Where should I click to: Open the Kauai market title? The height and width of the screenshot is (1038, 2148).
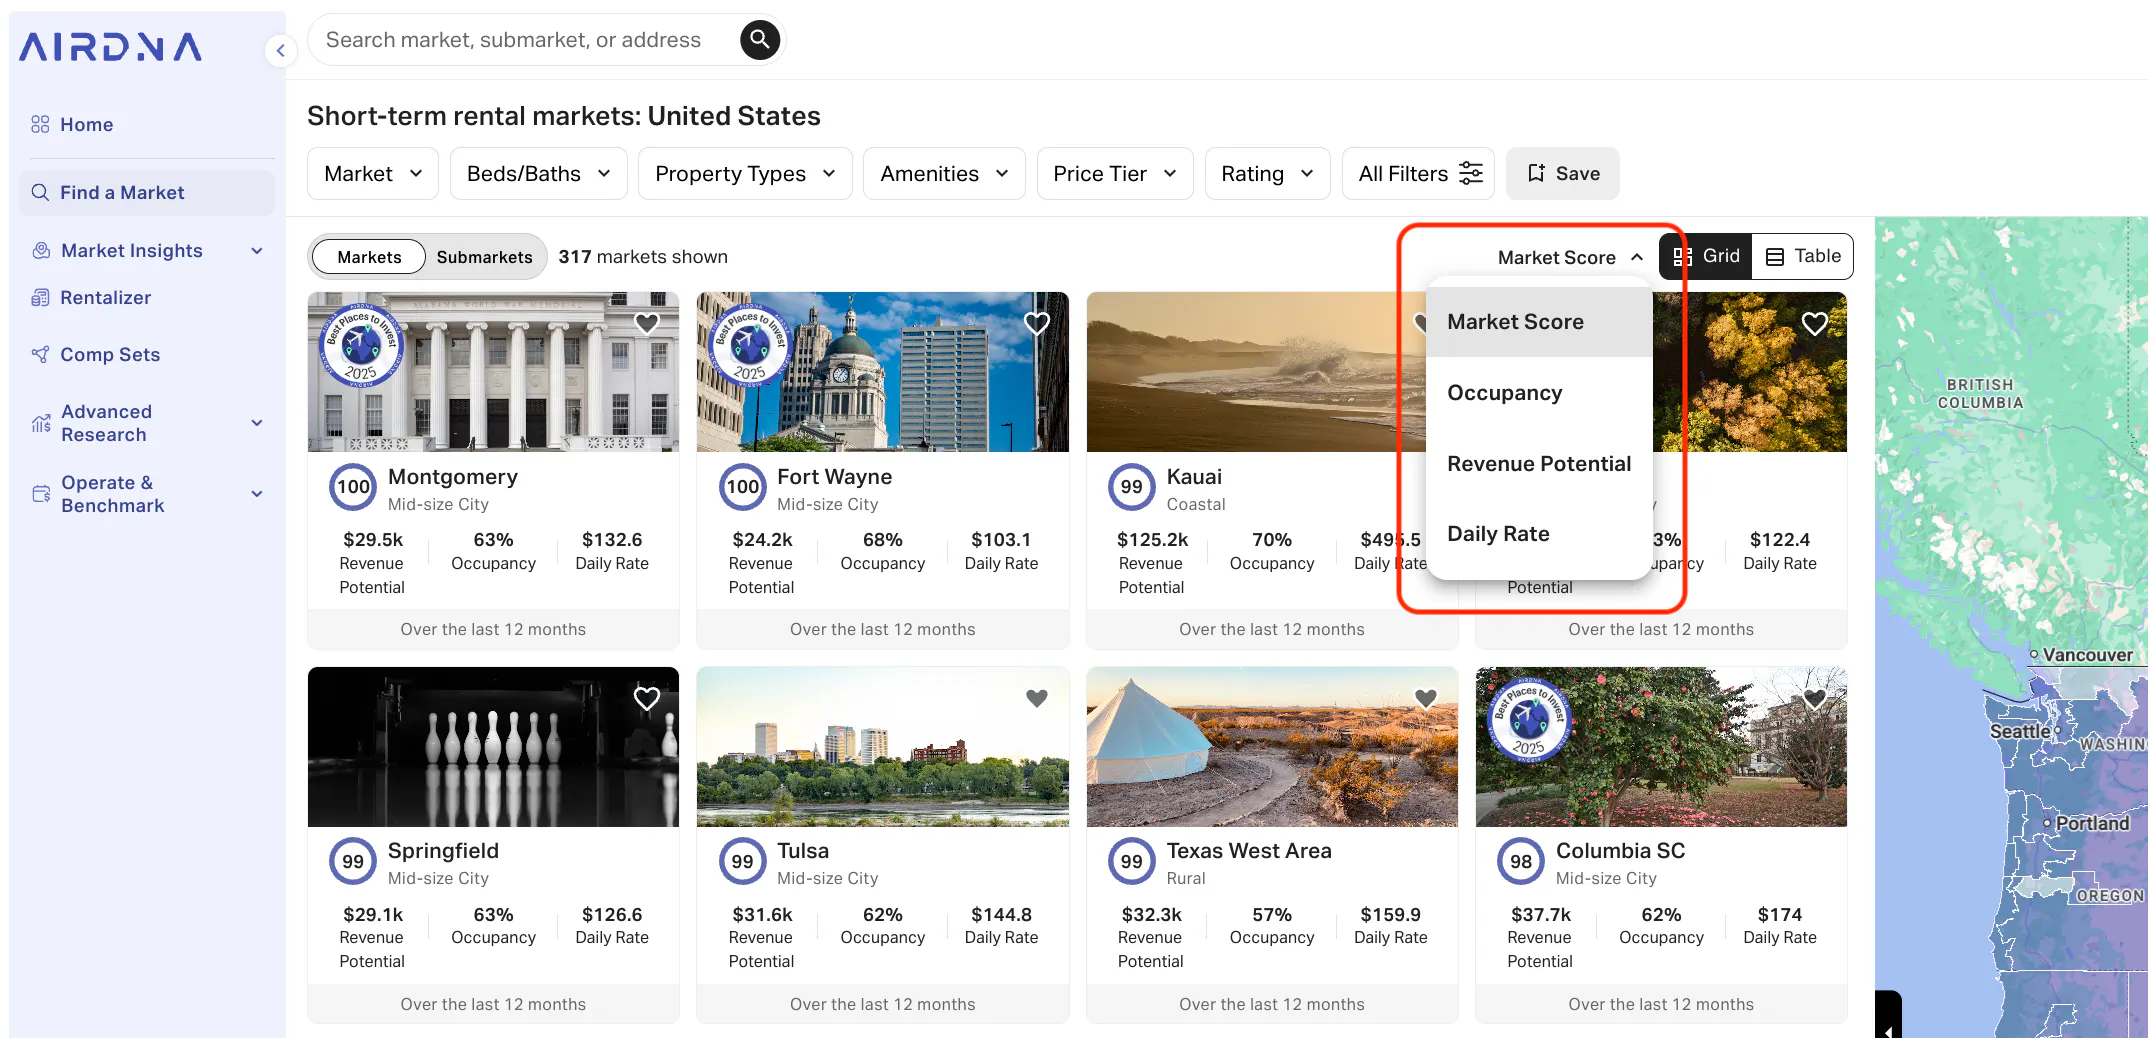pyautogui.click(x=1194, y=477)
